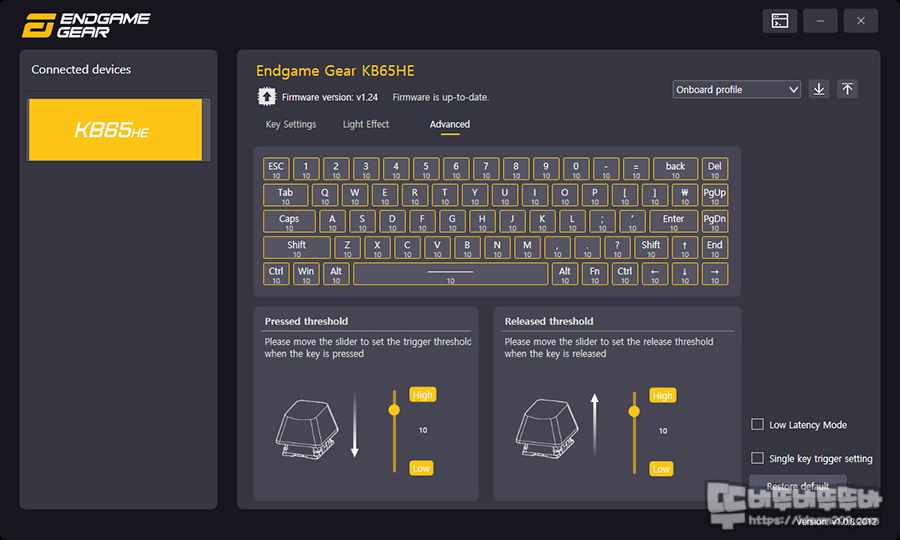
Task: Click the 'Firmware version: v1.24' text
Action: (x=329, y=97)
